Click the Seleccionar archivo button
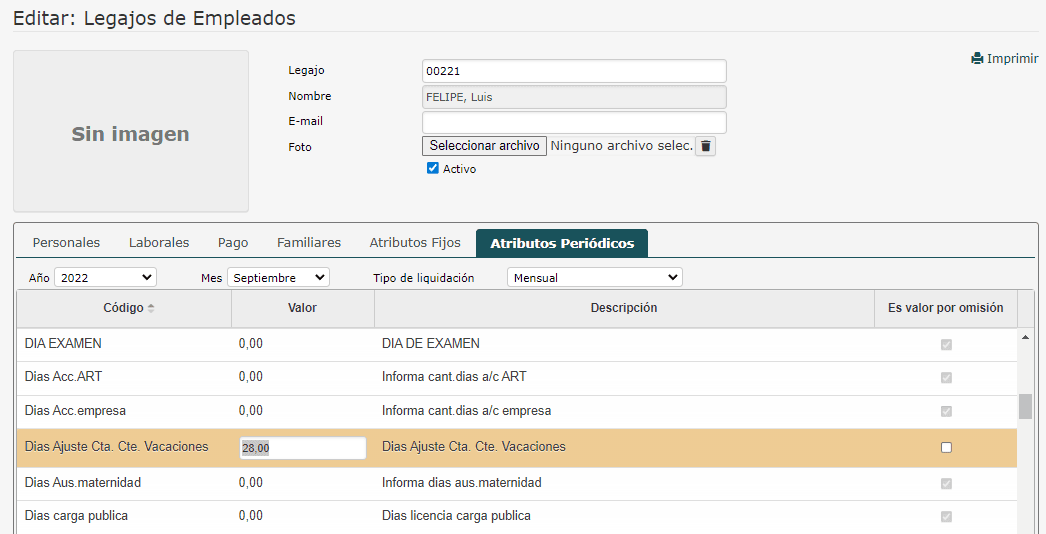 click(484, 146)
